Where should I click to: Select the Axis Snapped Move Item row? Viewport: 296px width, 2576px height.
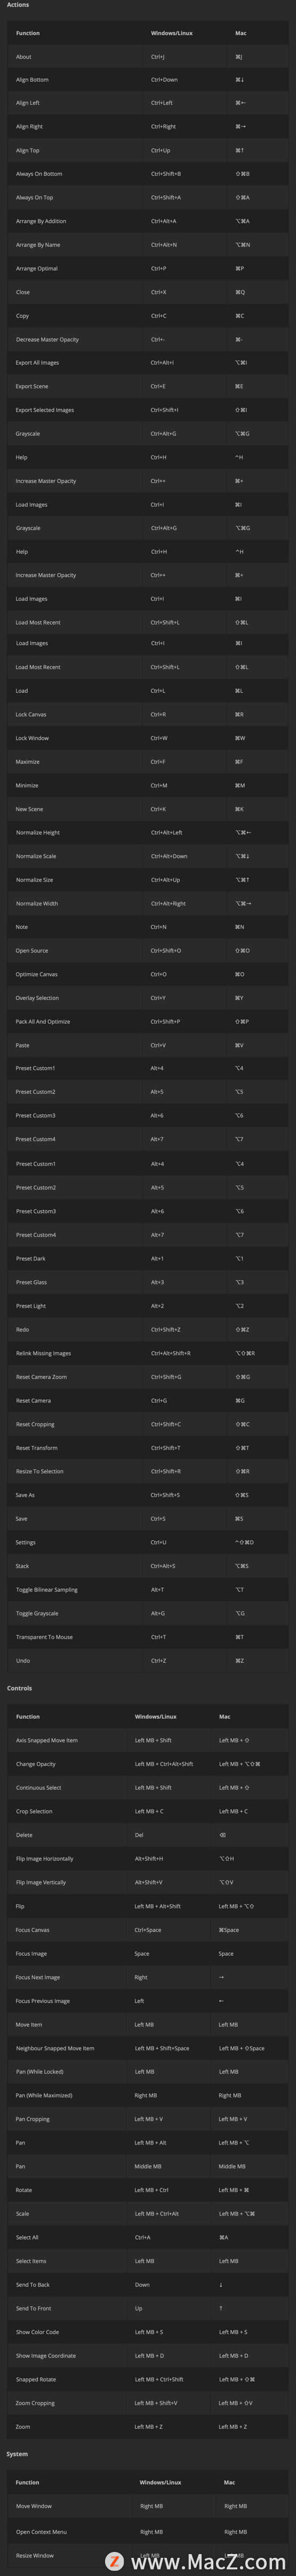click(x=148, y=1741)
